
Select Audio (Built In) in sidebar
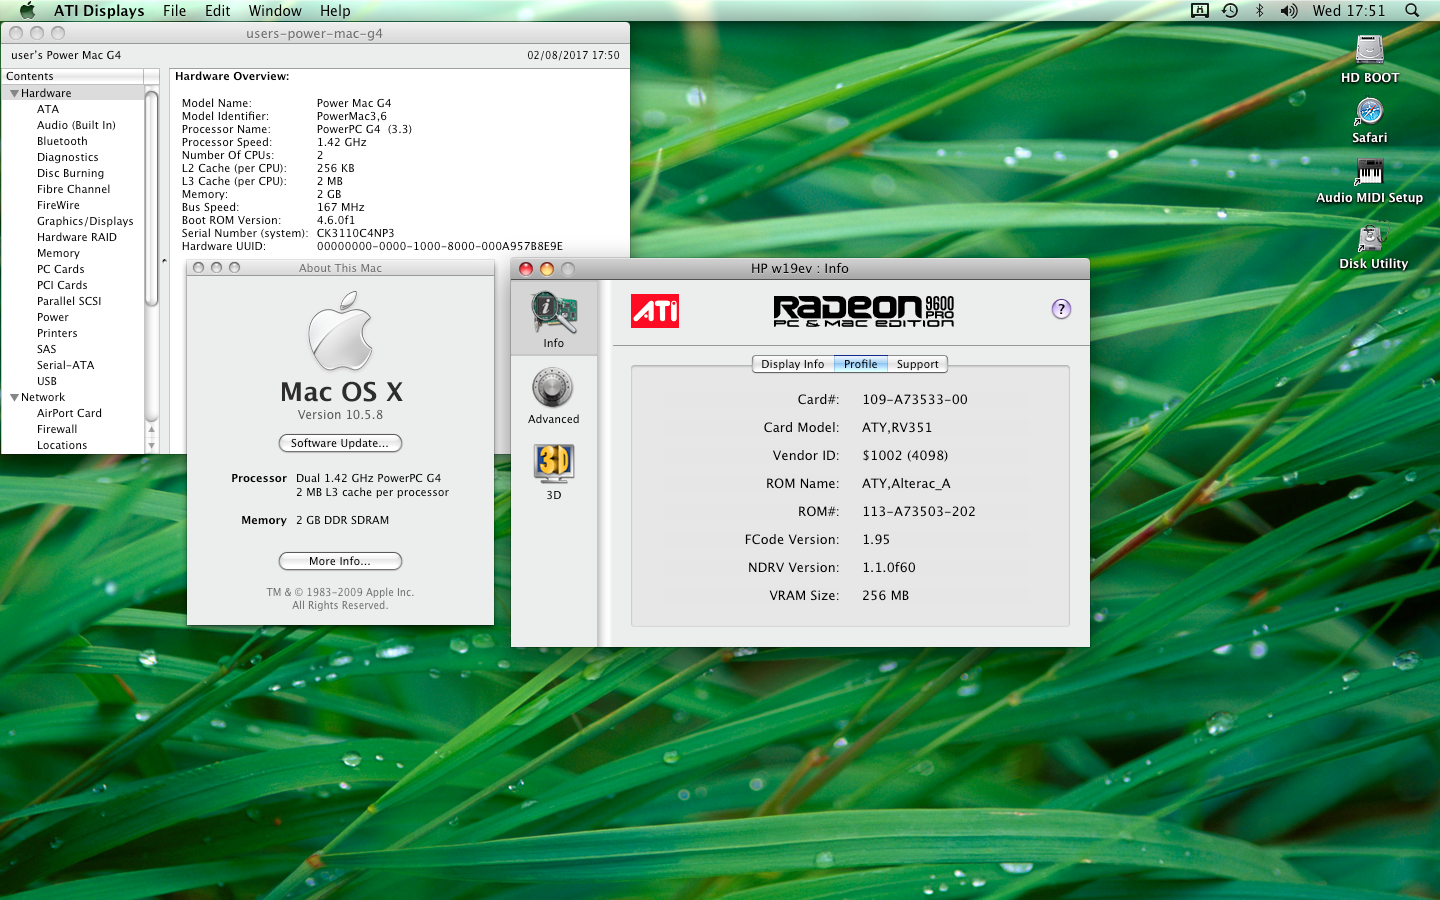pos(76,125)
